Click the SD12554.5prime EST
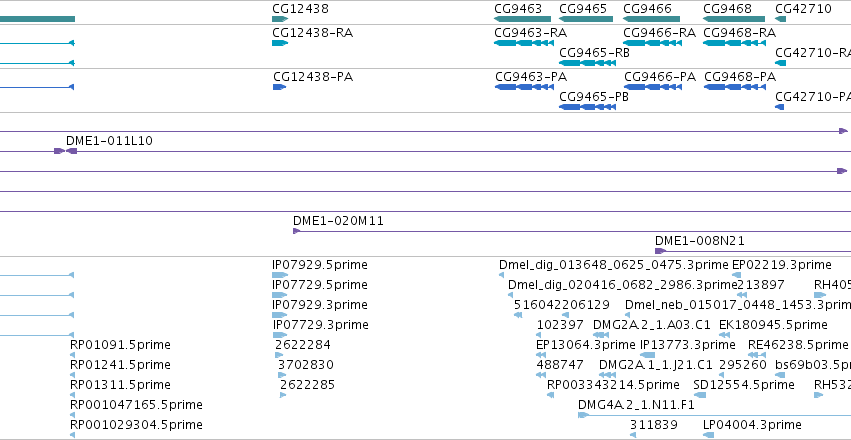The width and height of the screenshot is (851, 440). (700, 395)
